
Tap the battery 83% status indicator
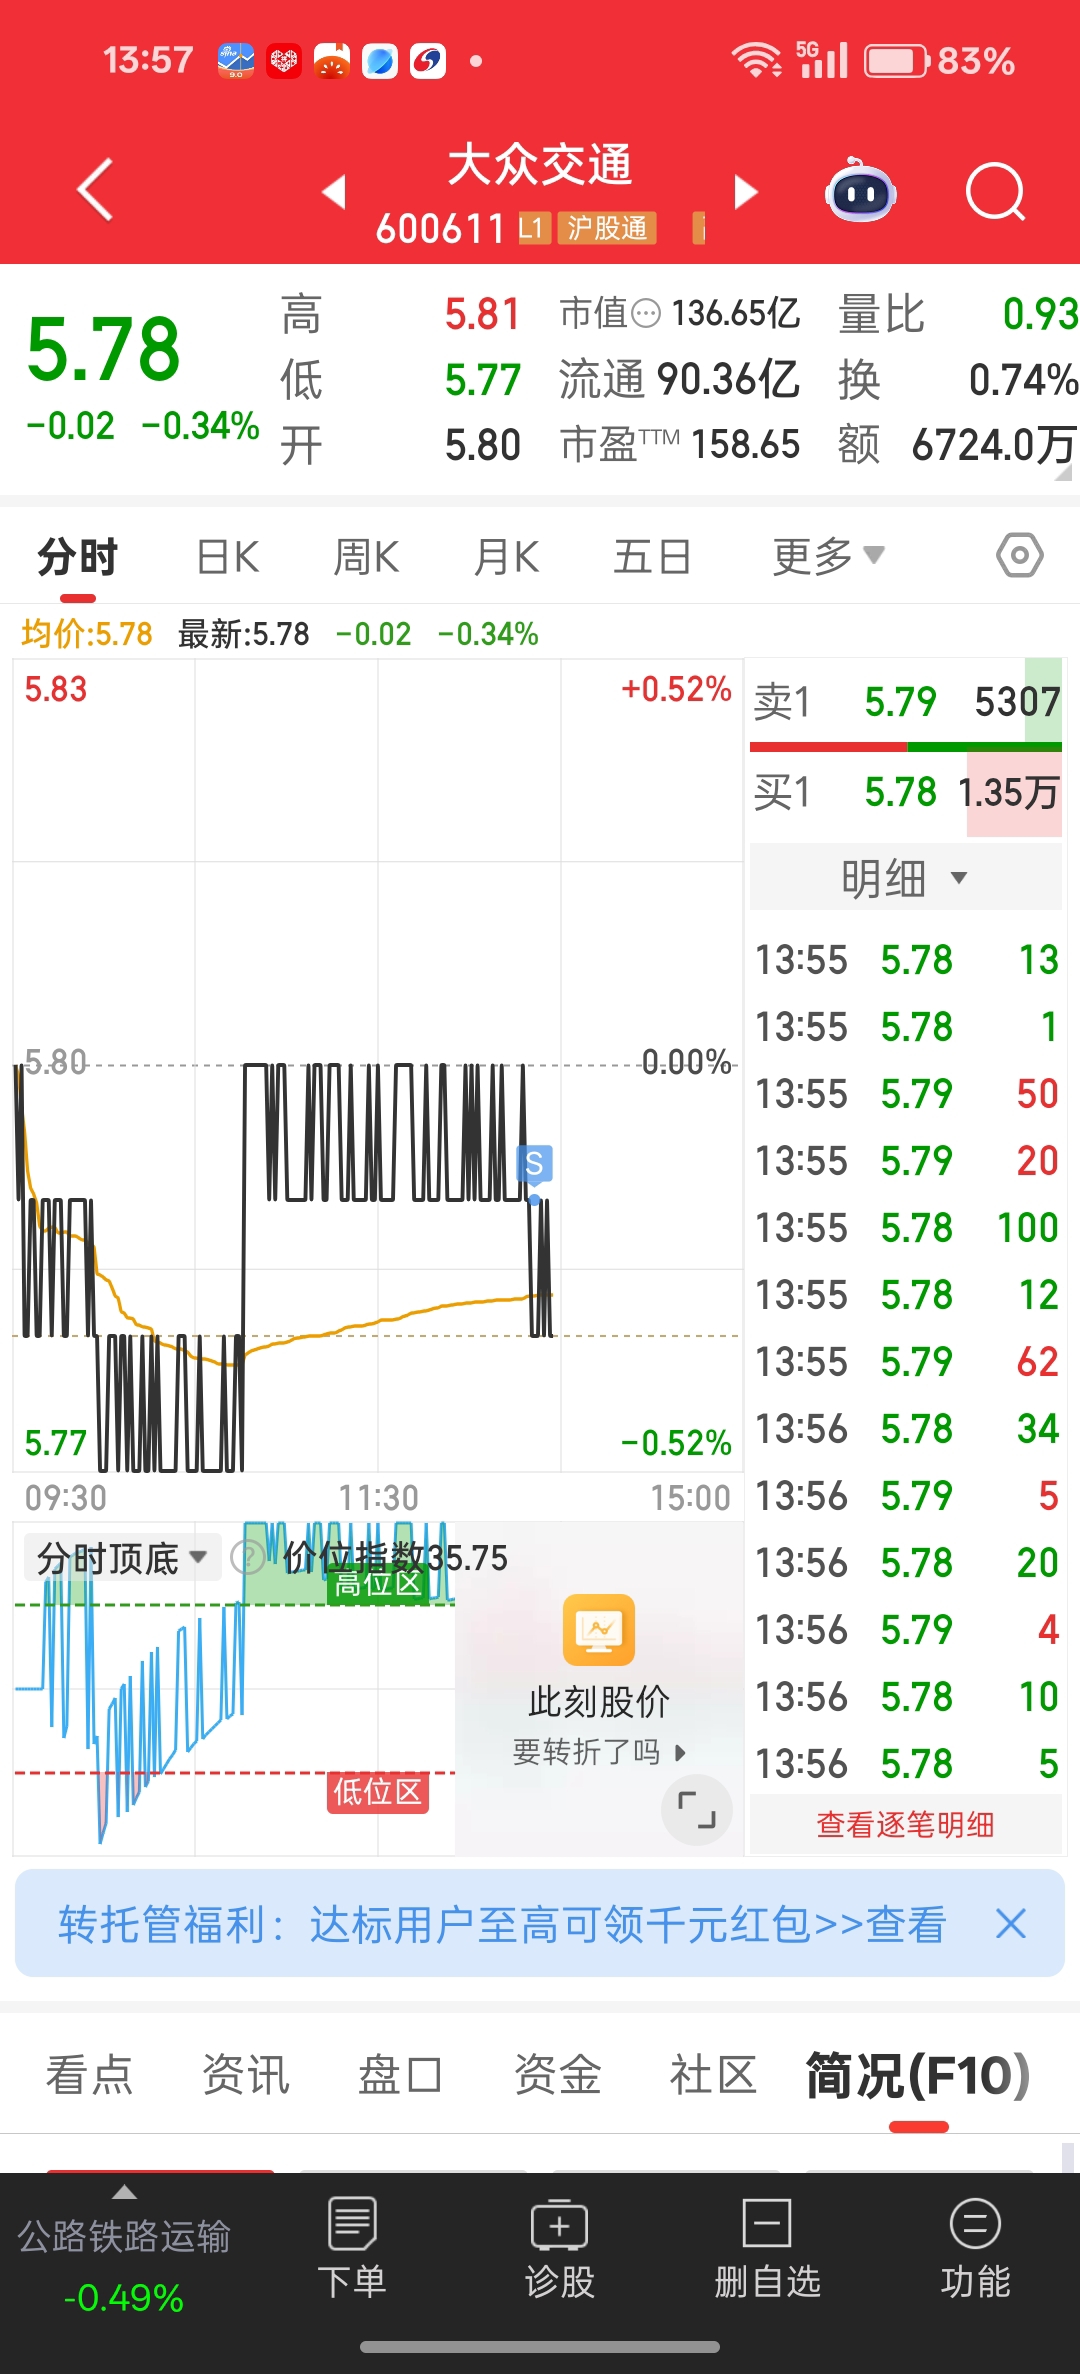[940, 61]
